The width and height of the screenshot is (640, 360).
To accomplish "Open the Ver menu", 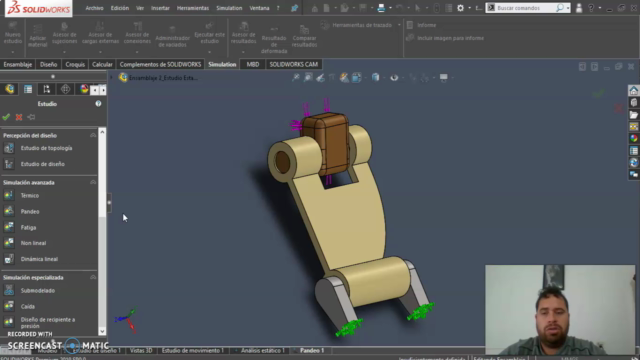I will (140, 8).
